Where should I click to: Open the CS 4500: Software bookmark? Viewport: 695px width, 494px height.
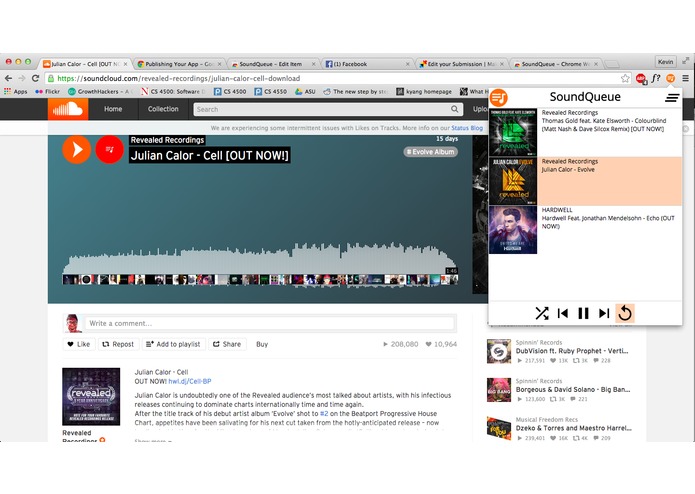click(174, 92)
